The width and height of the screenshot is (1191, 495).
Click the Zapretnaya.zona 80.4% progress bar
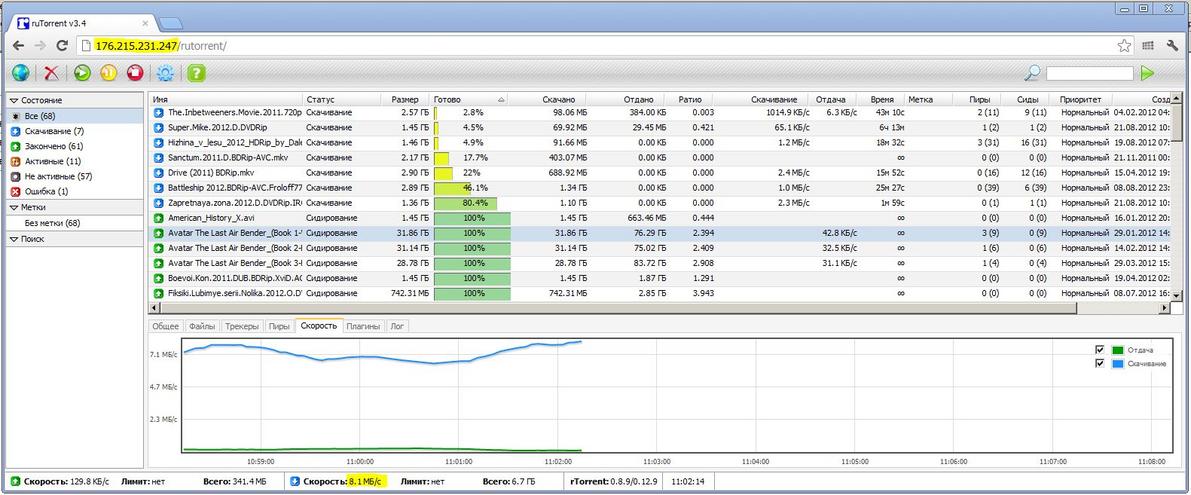471,203
